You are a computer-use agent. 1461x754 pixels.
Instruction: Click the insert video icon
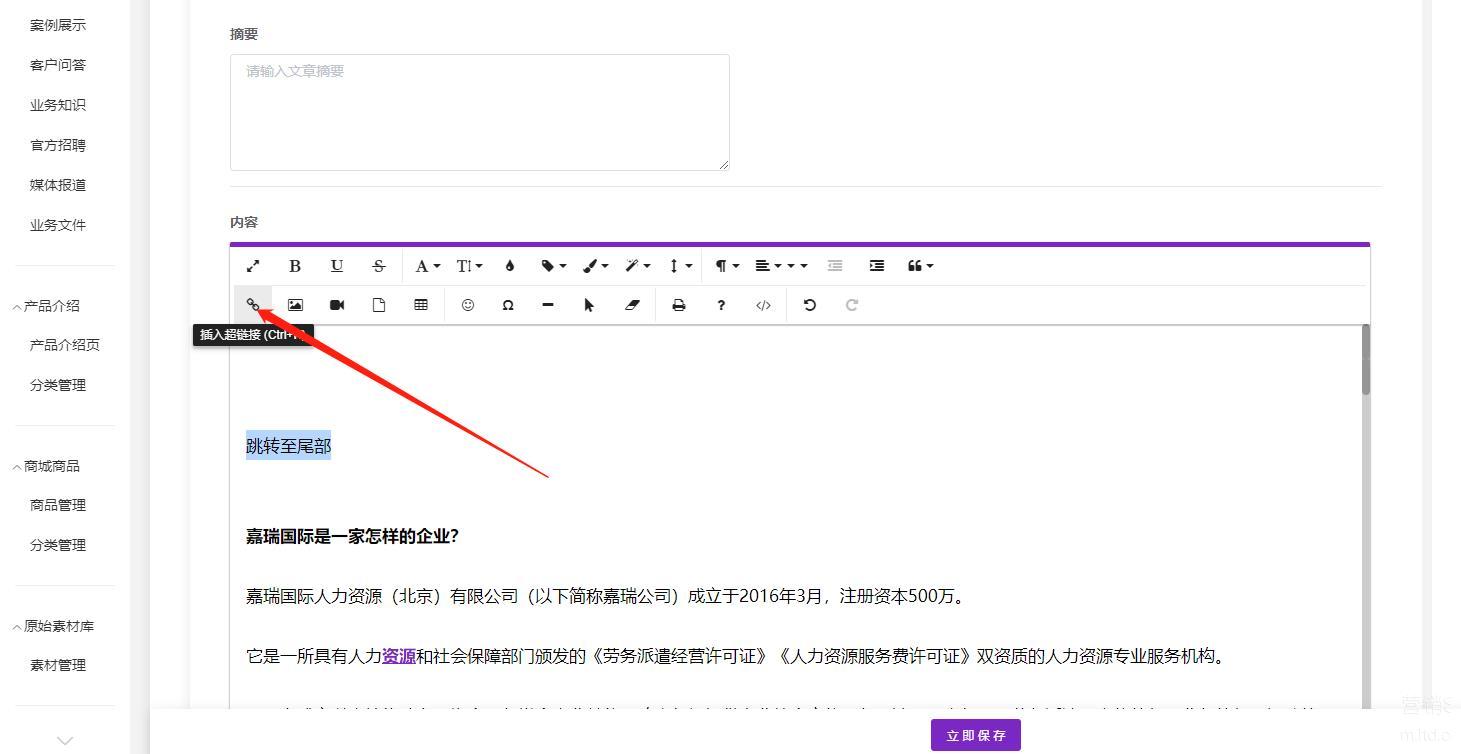point(337,305)
